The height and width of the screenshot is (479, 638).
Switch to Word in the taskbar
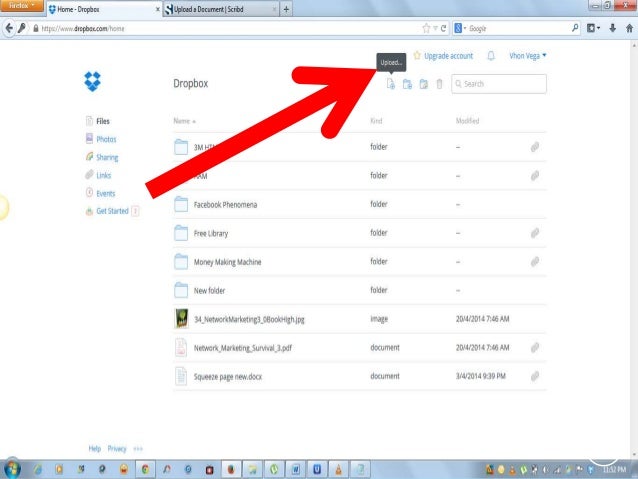(295, 469)
